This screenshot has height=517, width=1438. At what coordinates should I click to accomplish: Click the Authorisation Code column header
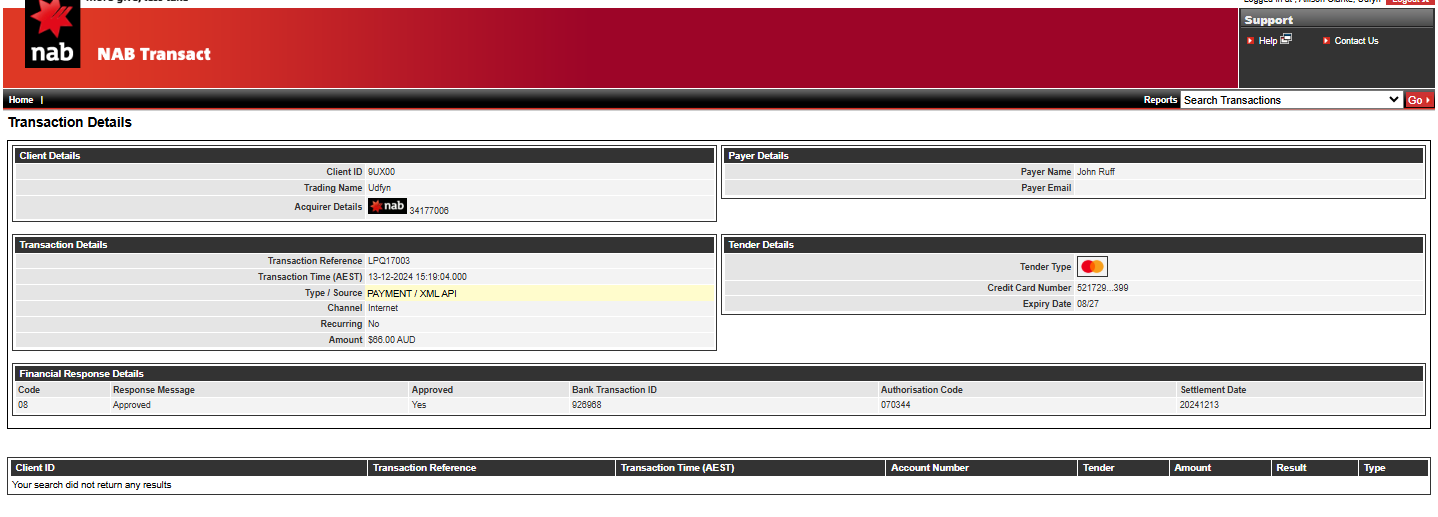pos(922,390)
